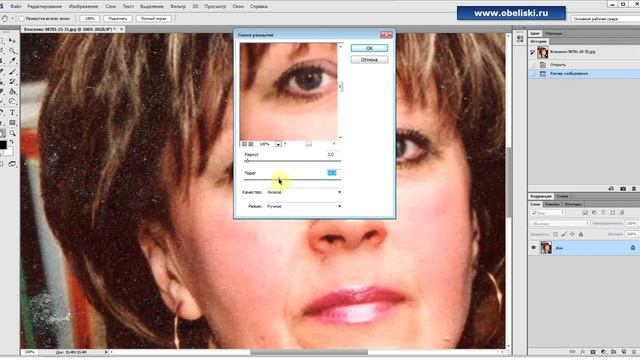The width and height of the screenshot is (640, 360).
Task: Click Радиус value input field
Action: [x=332, y=155]
